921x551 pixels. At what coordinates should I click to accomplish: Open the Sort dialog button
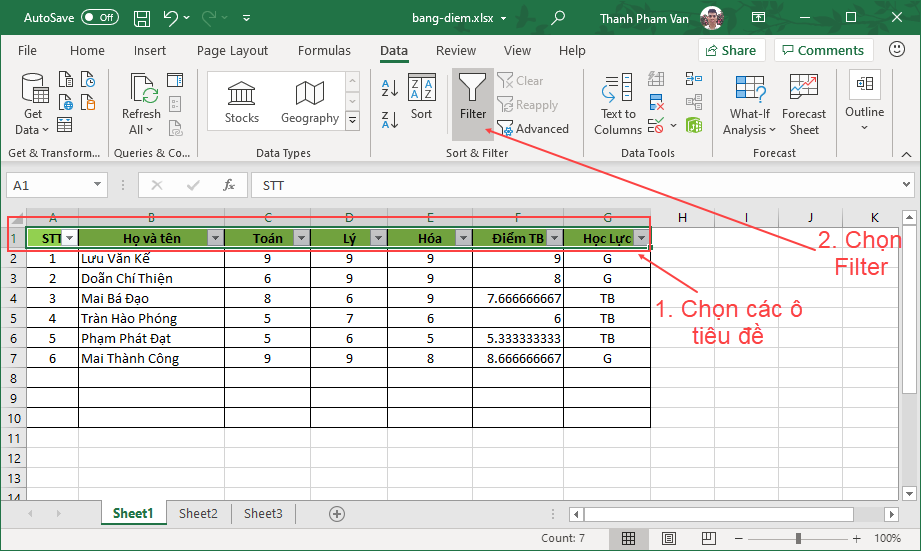click(x=421, y=97)
